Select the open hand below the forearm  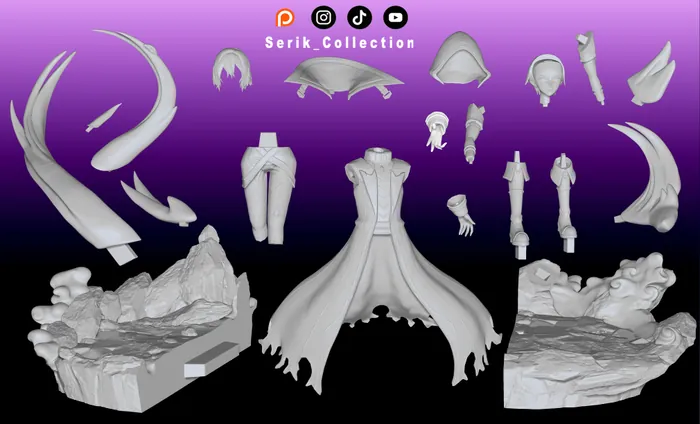463,213
